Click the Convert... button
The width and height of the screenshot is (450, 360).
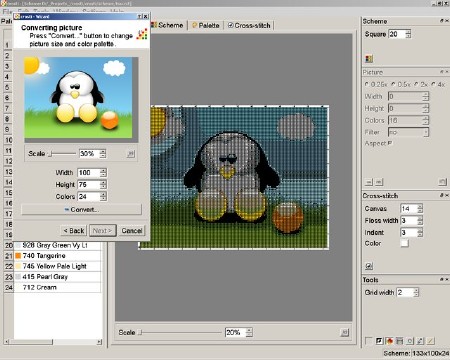pos(81,210)
